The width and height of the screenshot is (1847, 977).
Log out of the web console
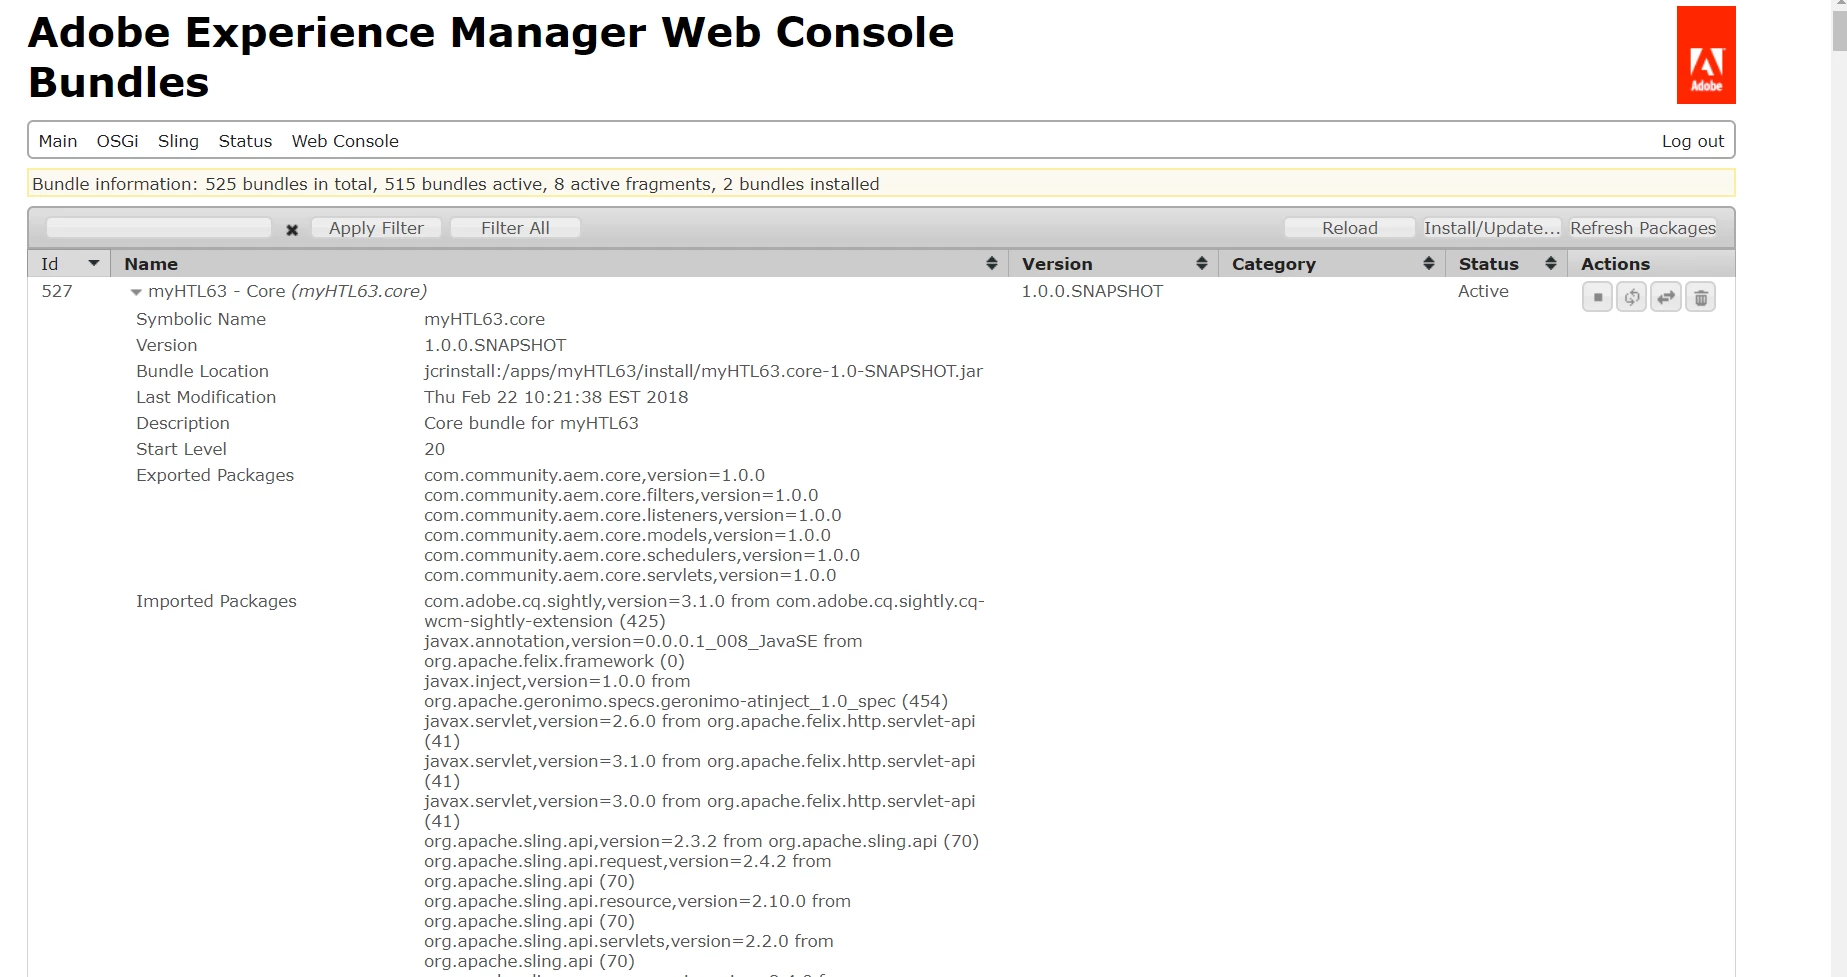coord(1692,141)
